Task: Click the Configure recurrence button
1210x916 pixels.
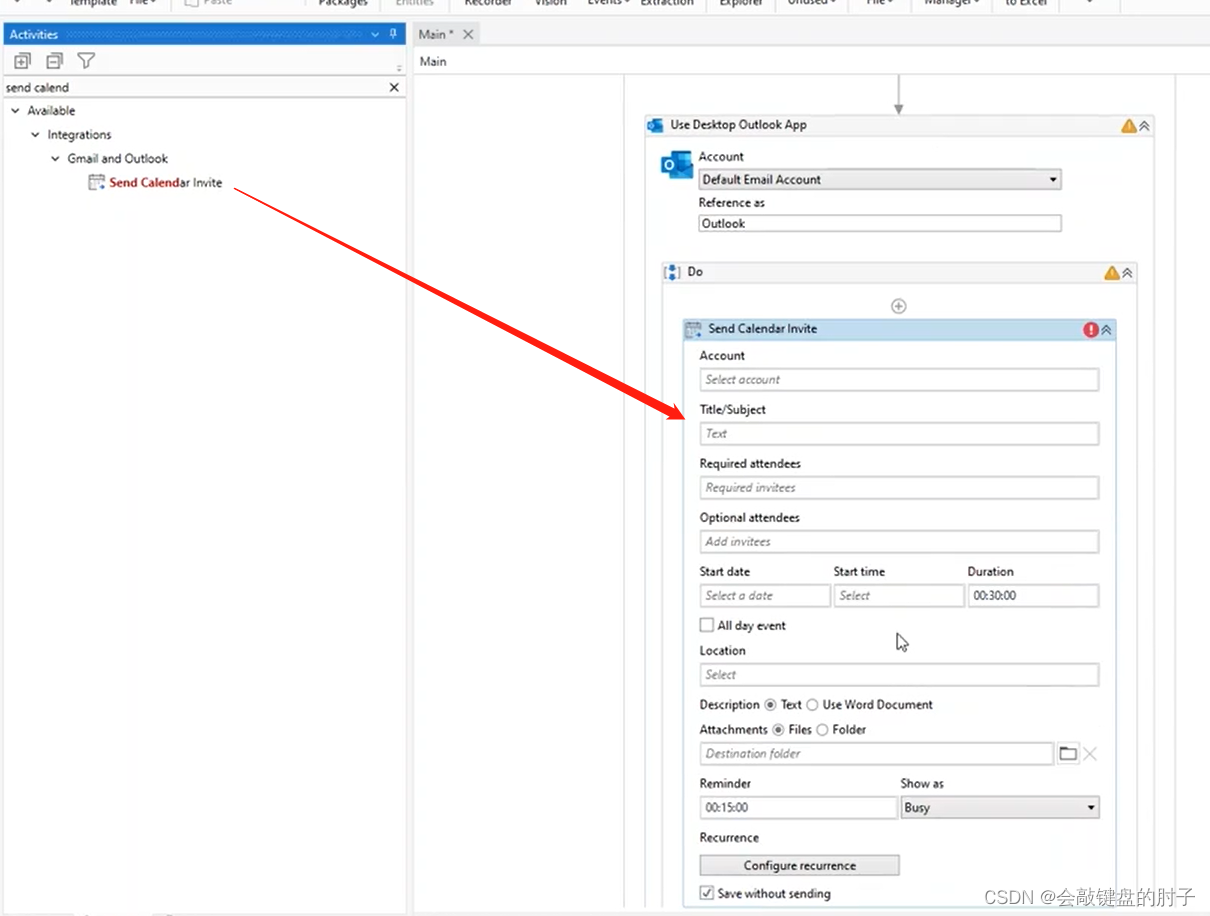Action: click(800, 865)
